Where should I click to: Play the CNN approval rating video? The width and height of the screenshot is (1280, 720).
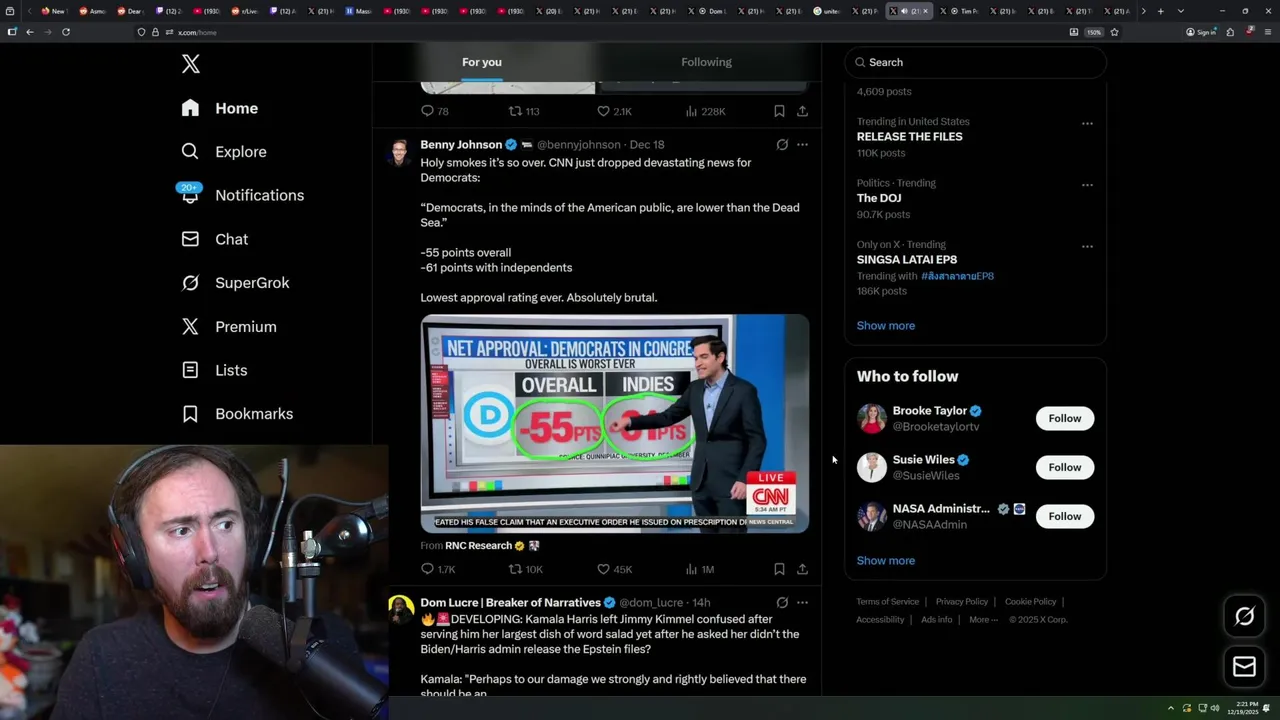[615, 423]
